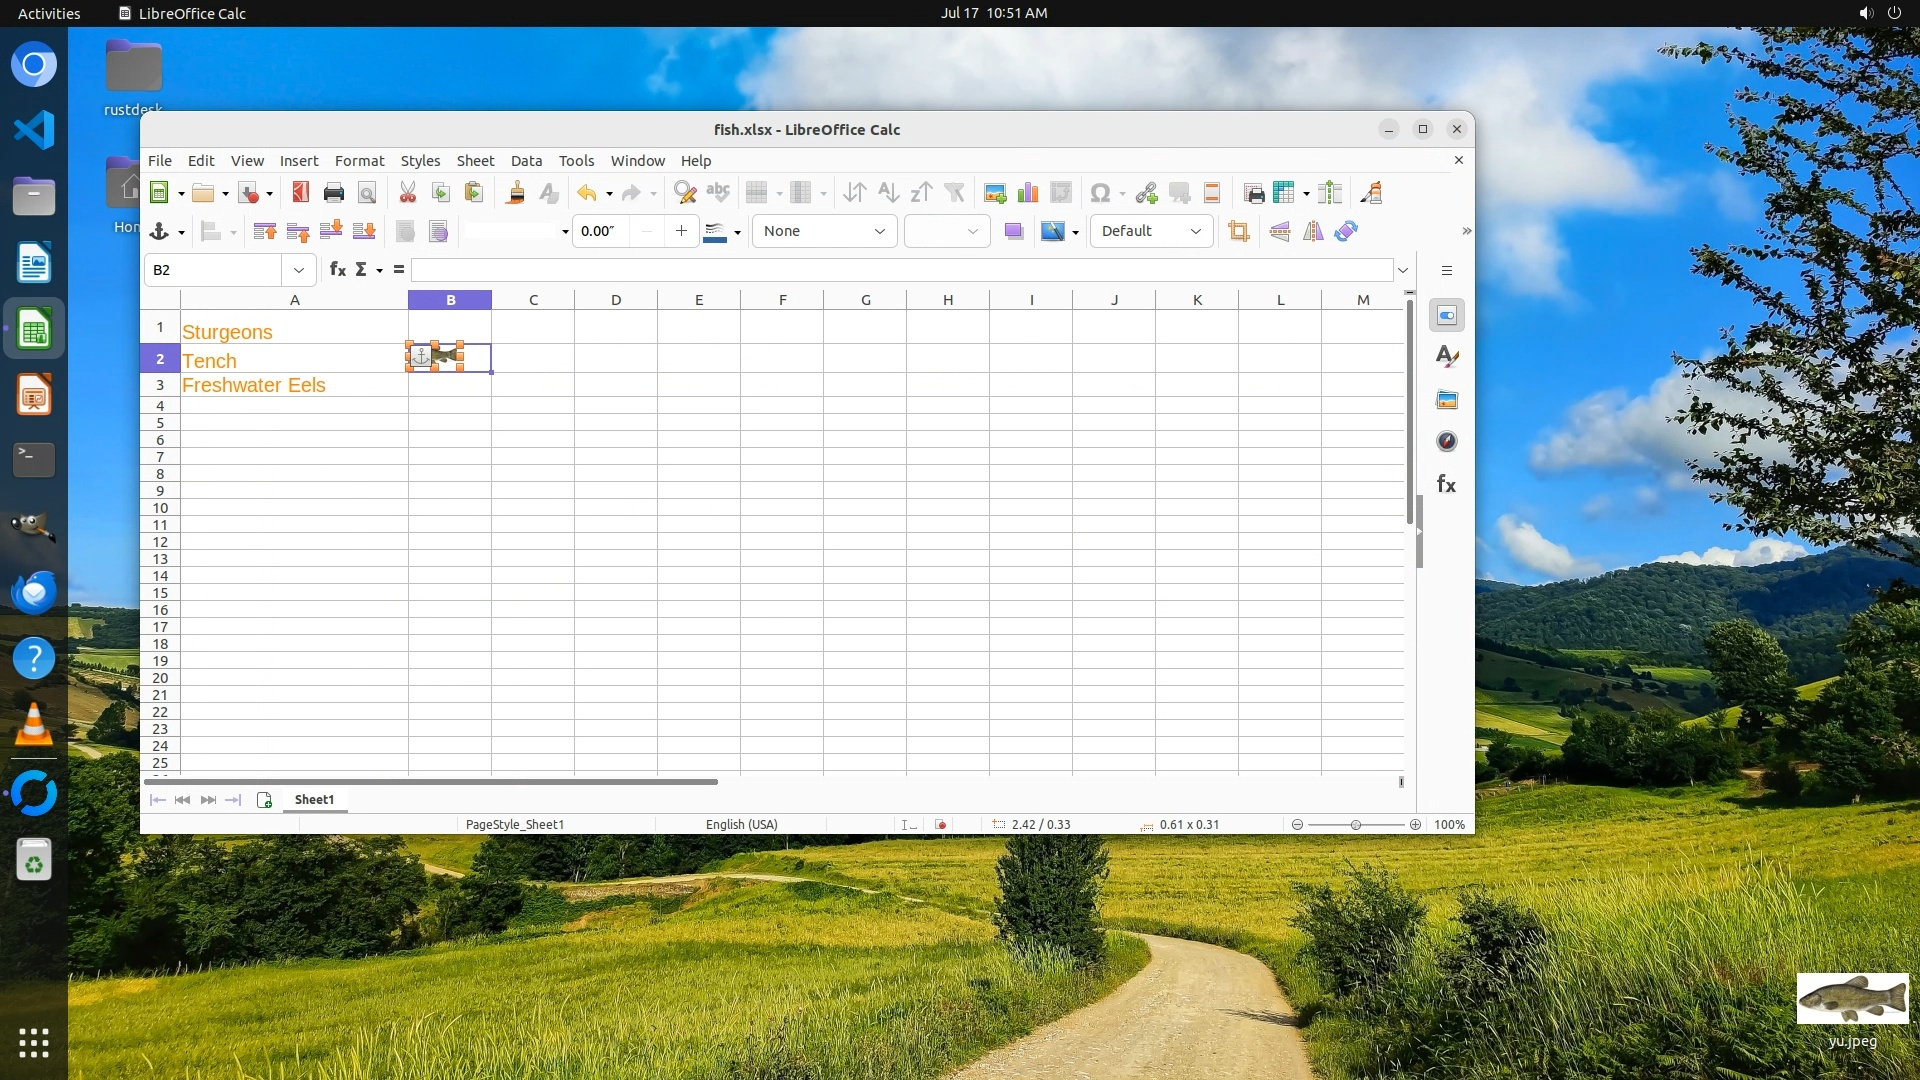
Task: Toggle Properties deck in sidebar
Action: click(1446, 316)
